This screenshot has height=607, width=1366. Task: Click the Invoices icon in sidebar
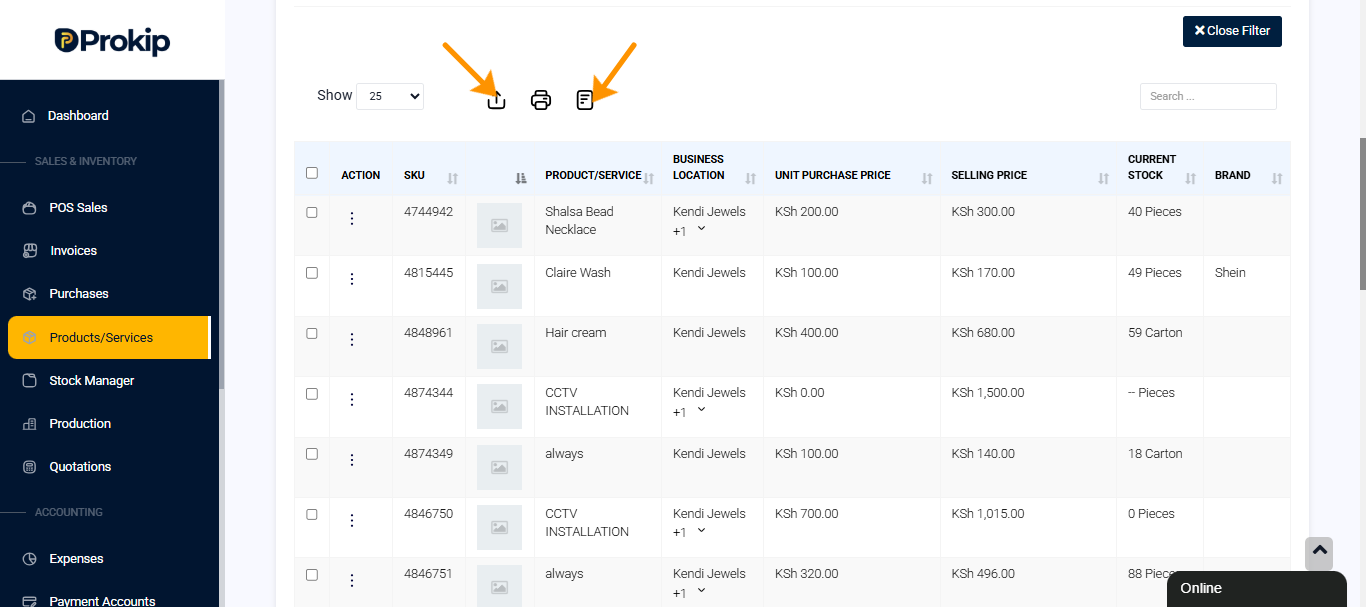29,251
